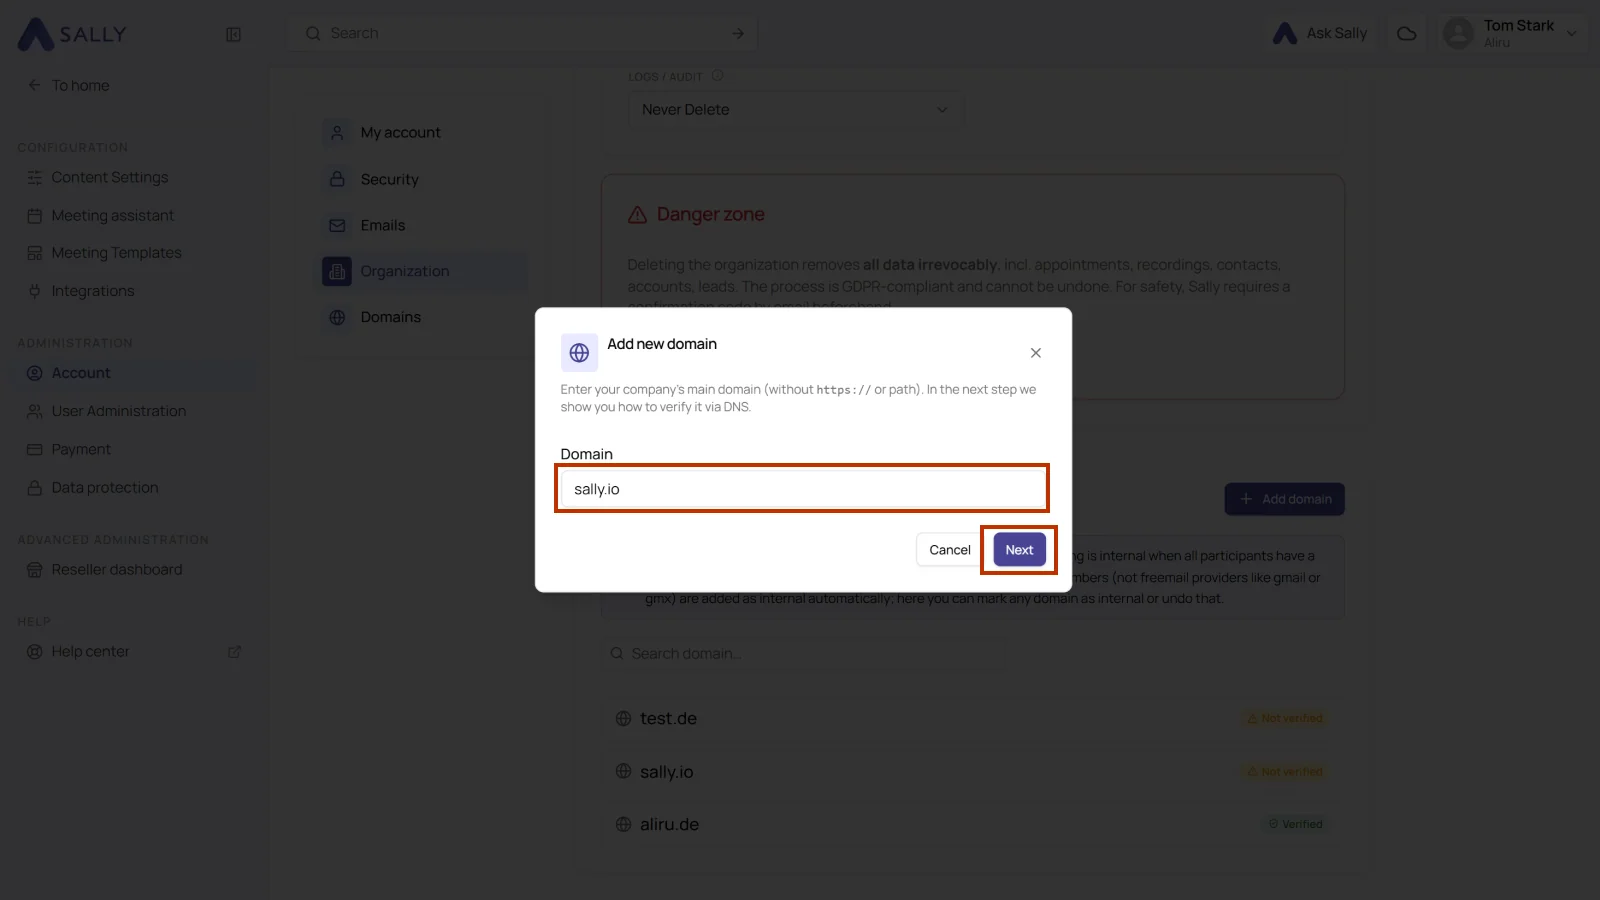
Task: Click the Add domain button
Action: 1285,499
